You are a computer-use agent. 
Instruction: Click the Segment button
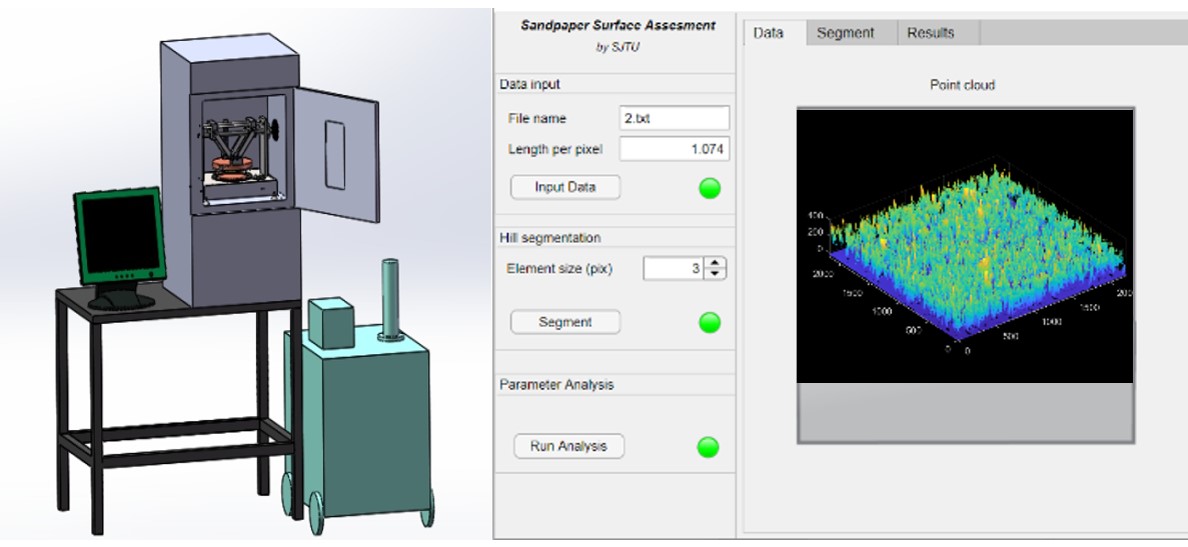565,322
